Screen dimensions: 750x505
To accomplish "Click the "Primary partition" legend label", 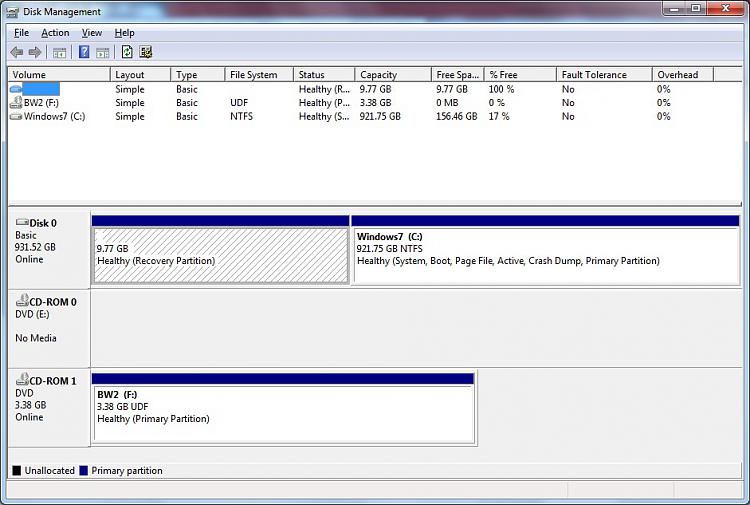I will (127, 471).
